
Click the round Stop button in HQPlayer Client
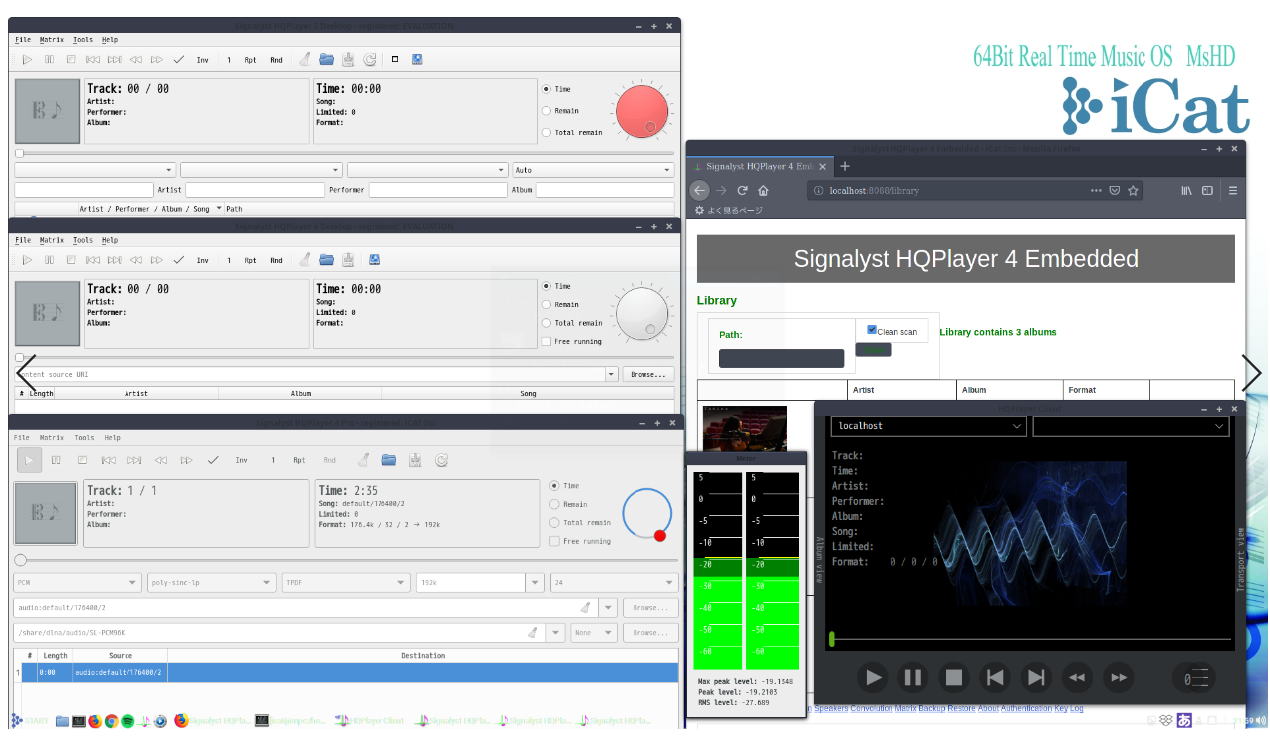click(954, 677)
